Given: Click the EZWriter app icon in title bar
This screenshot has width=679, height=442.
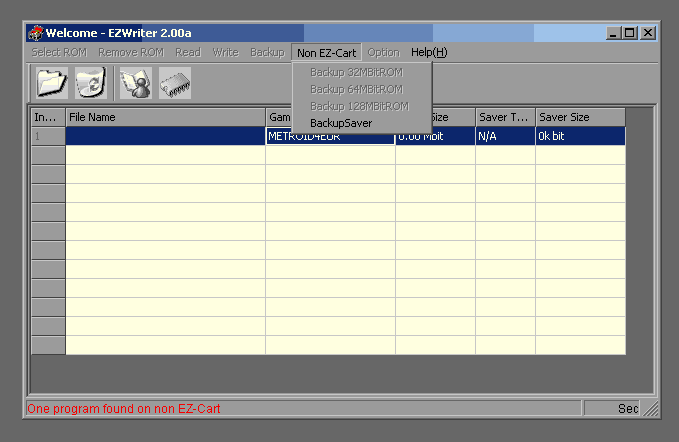Looking at the screenshot, I should [x=36, y=33].
